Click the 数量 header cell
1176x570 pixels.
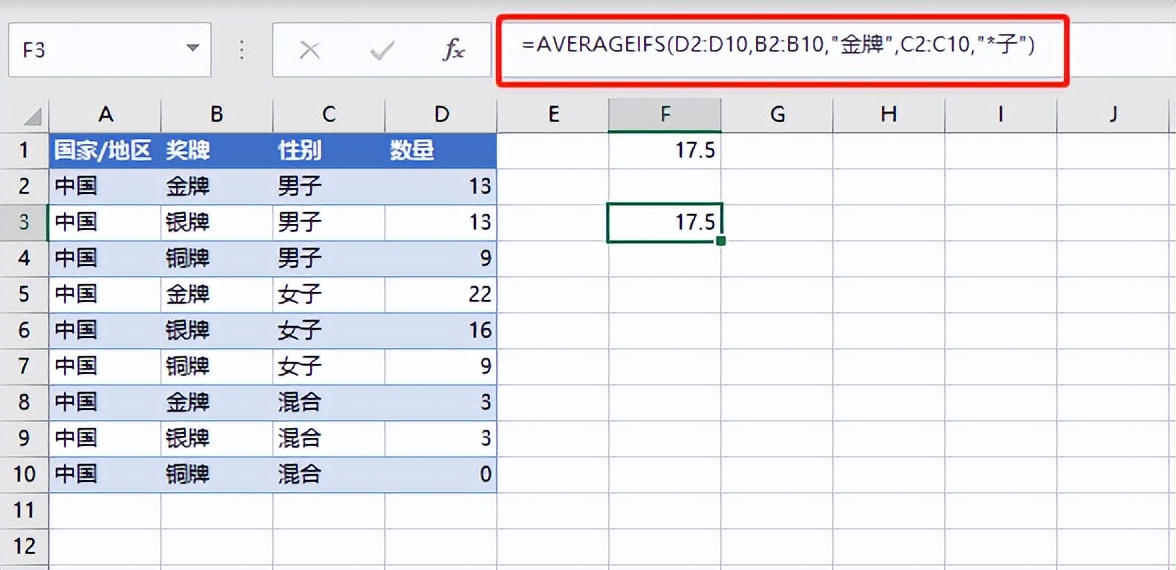pos(441,151)
